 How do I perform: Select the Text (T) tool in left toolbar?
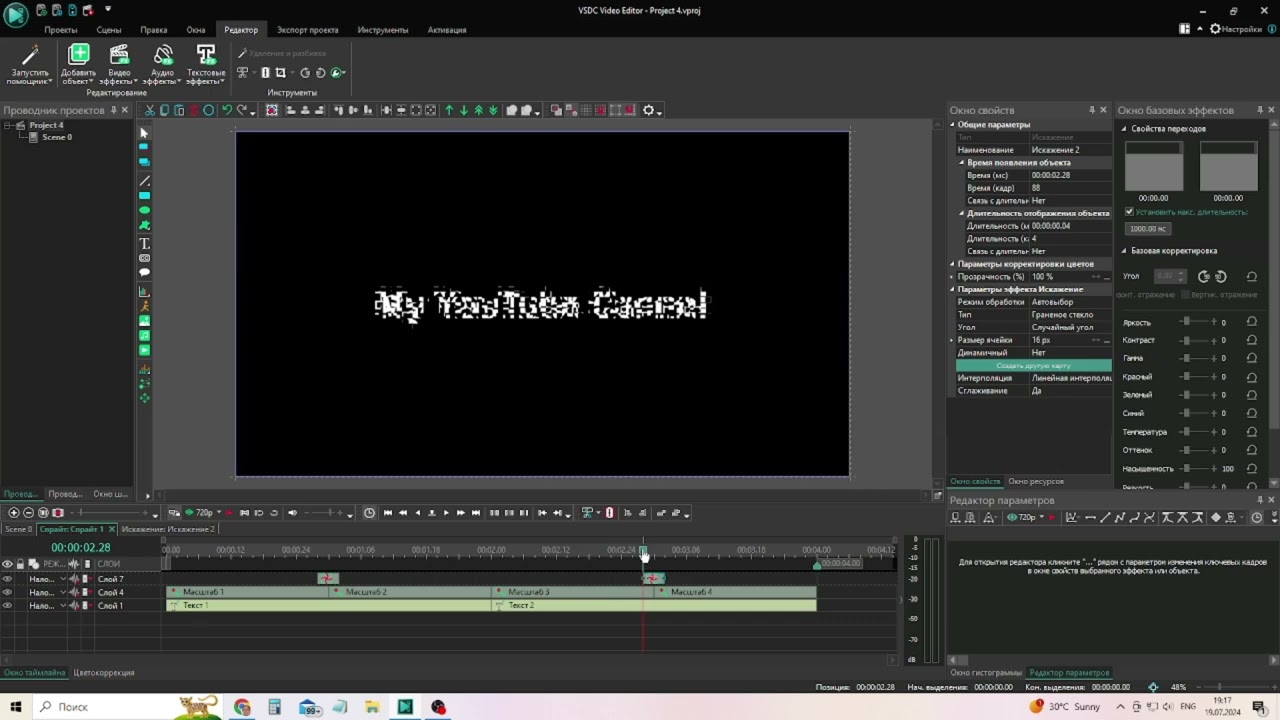(x=144, y=243)
